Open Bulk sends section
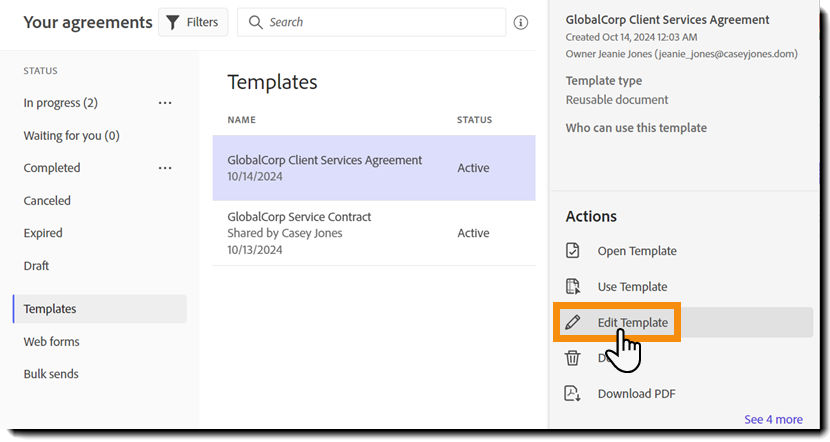 (x=51, y=374)
